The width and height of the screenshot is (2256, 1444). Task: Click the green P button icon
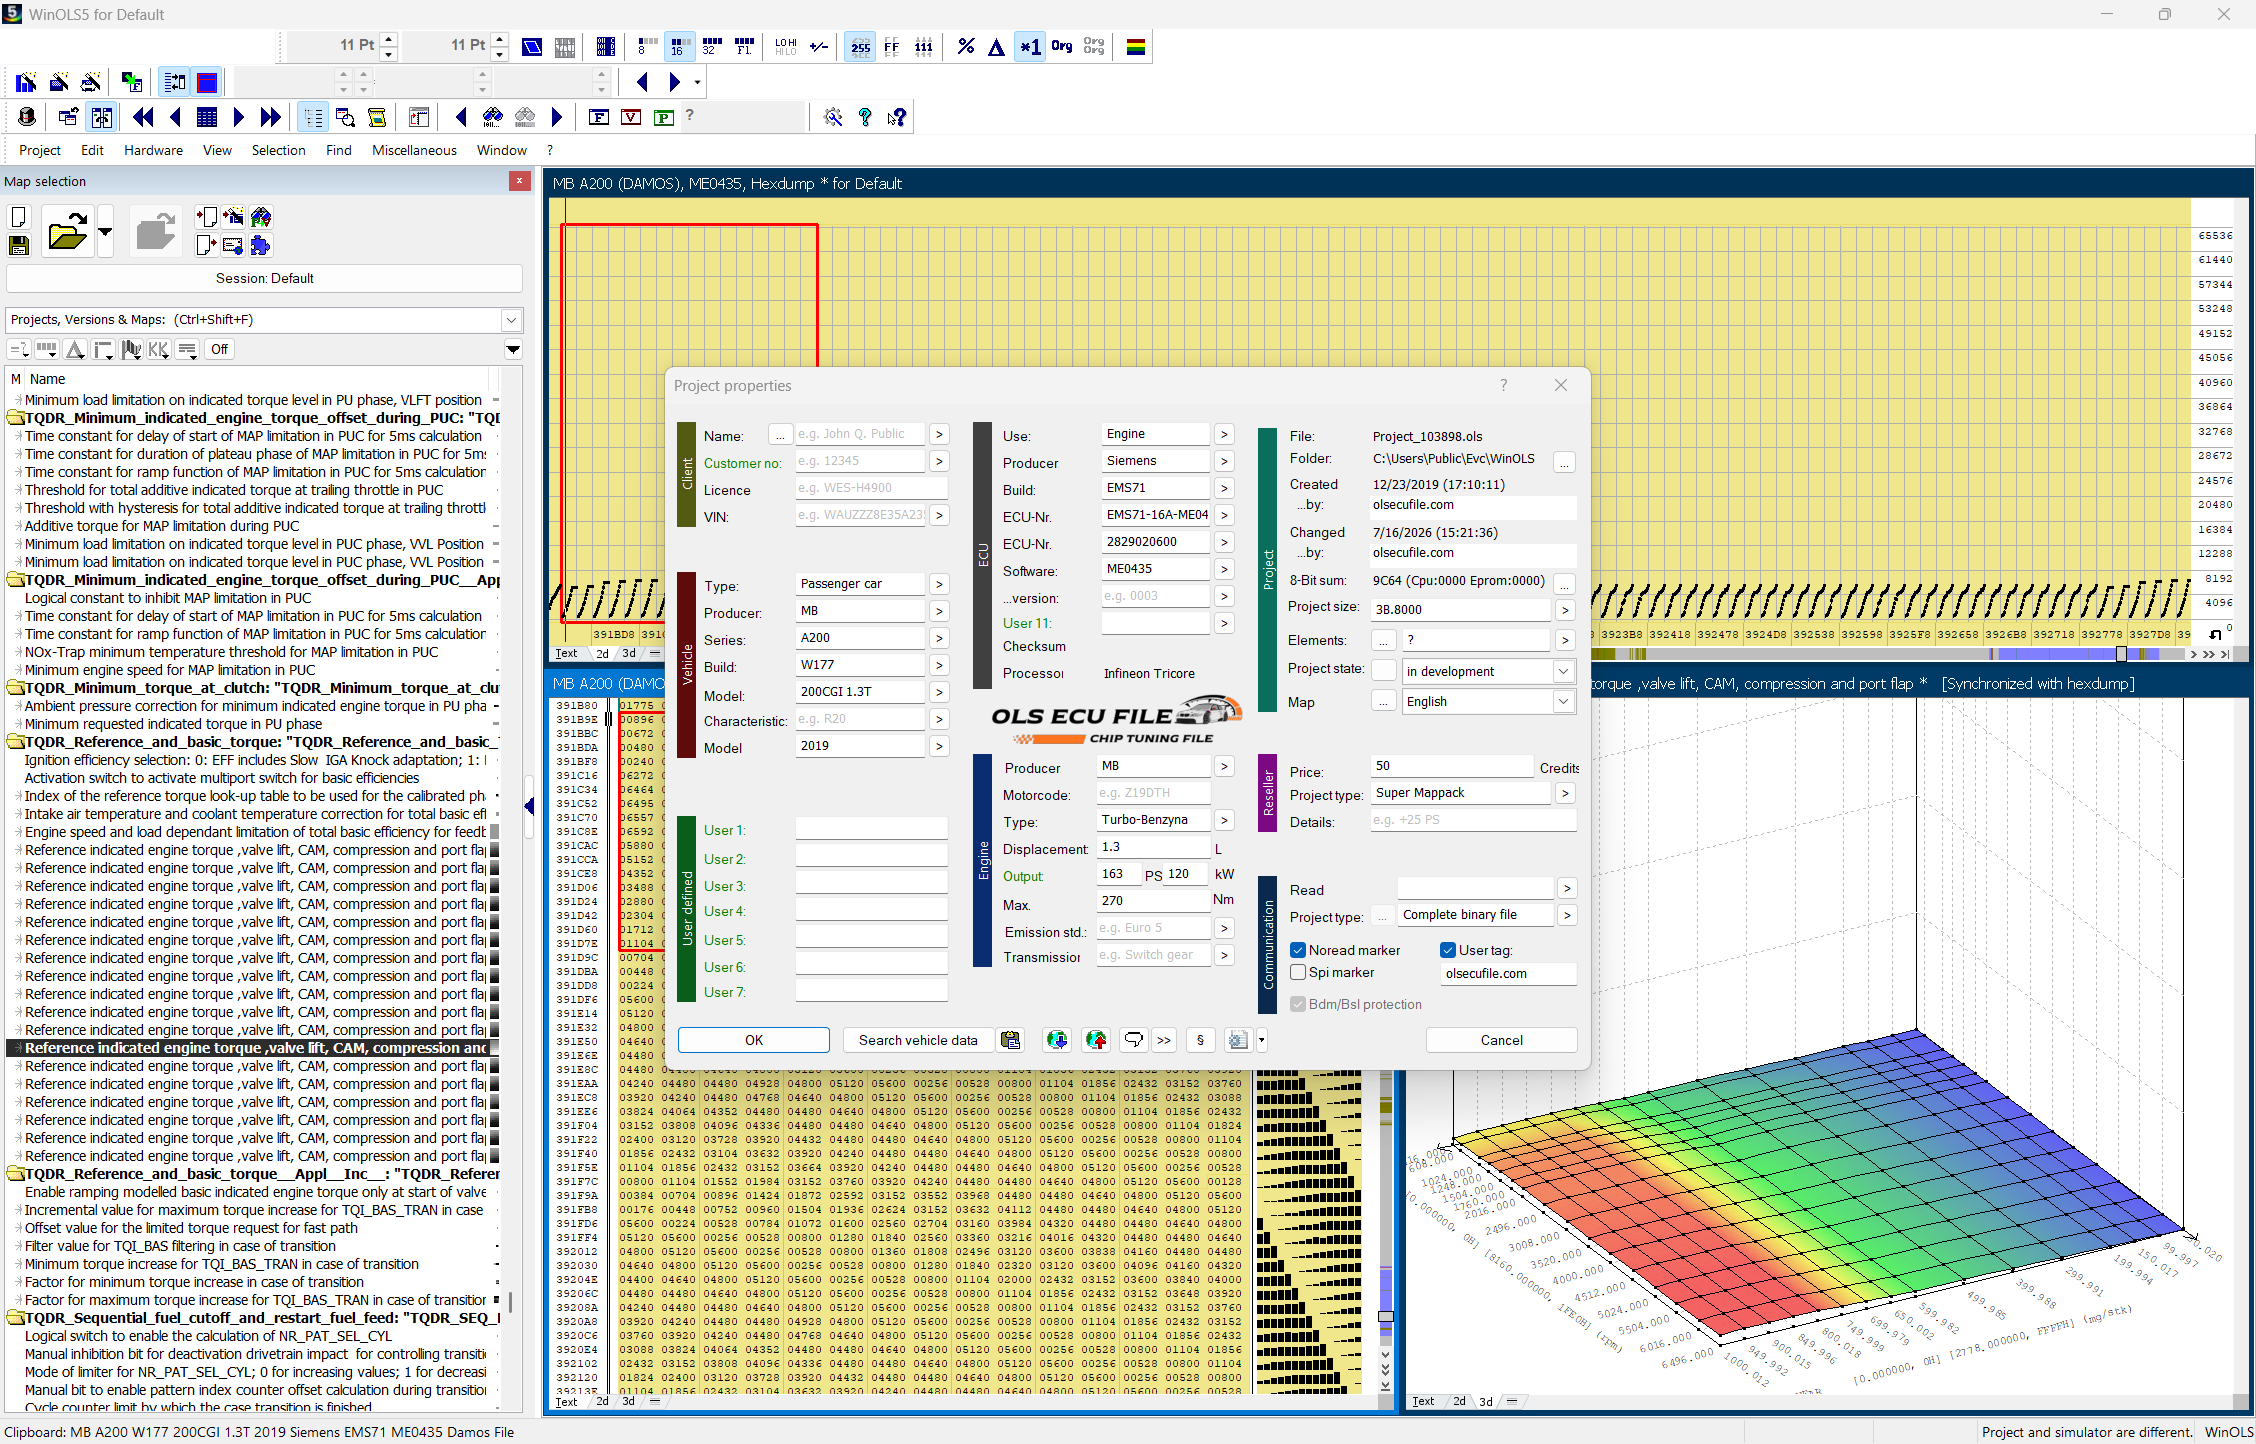coord(663,118)
